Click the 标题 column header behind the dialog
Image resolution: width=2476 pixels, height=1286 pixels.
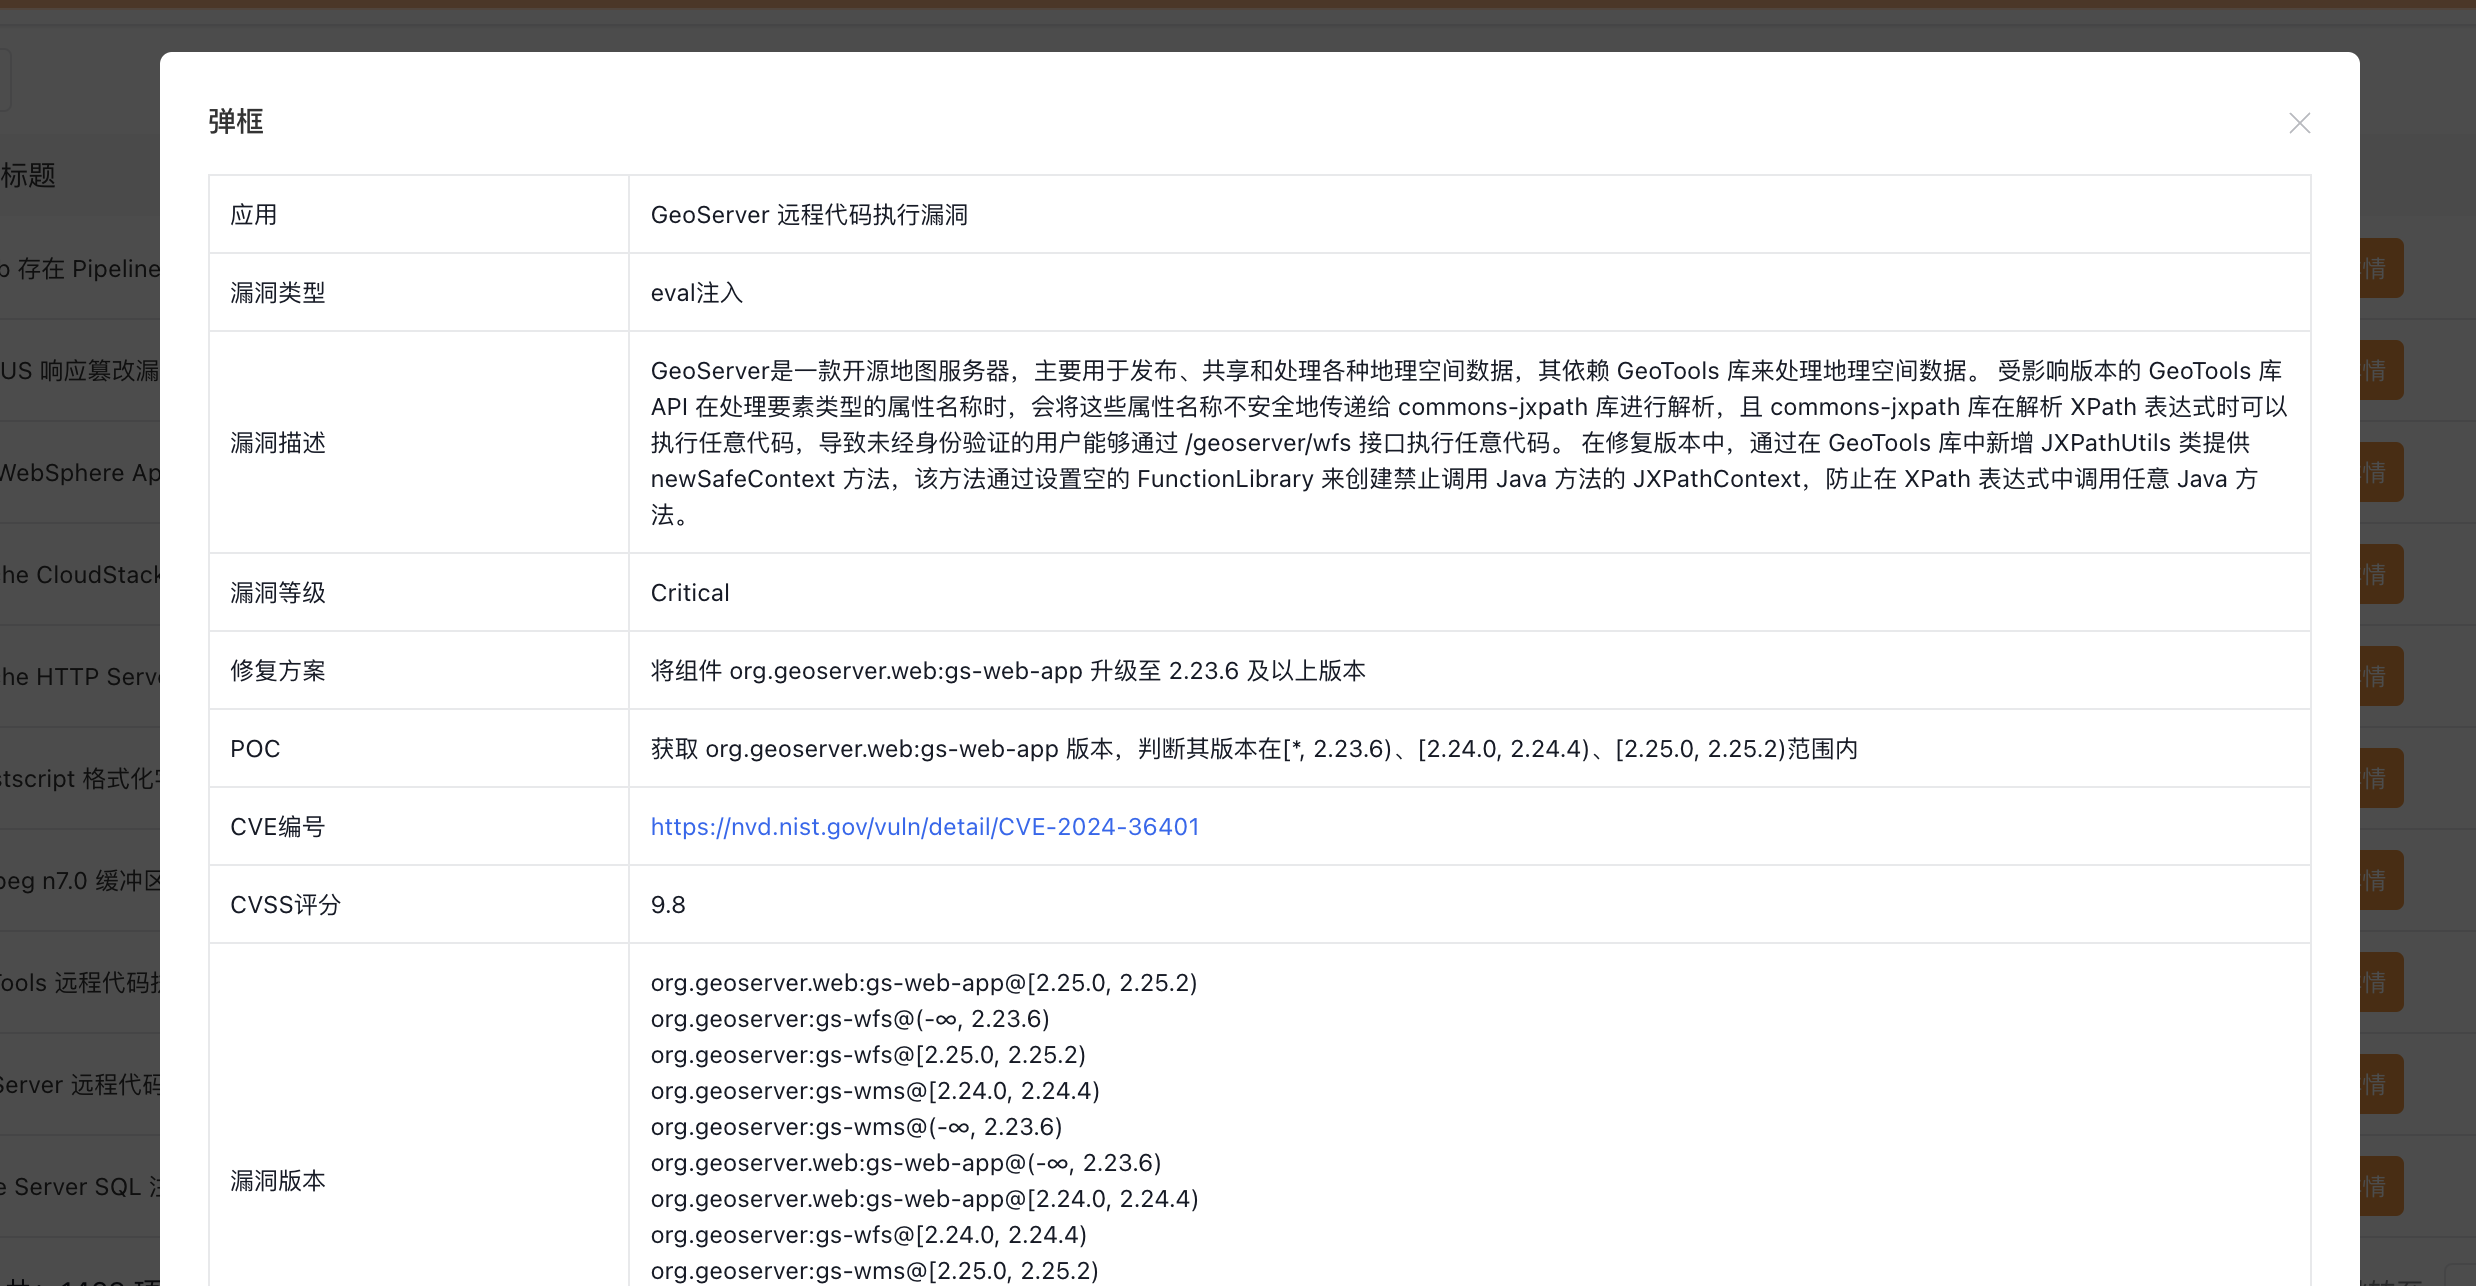28,175
